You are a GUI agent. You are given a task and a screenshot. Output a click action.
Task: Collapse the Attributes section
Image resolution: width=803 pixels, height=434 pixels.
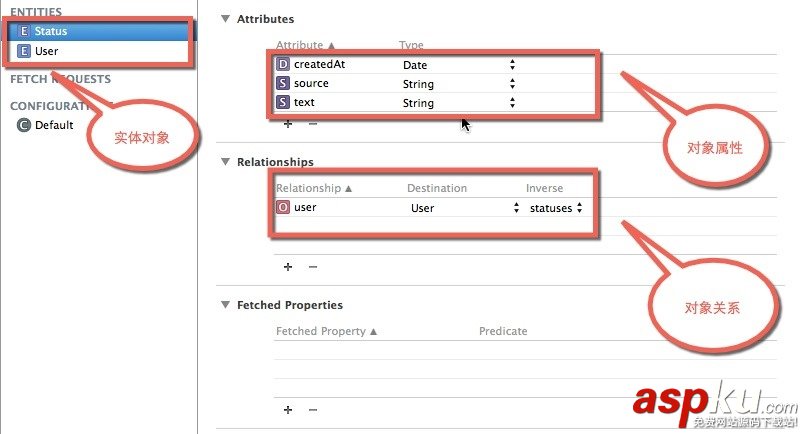[x=225, y=19]
